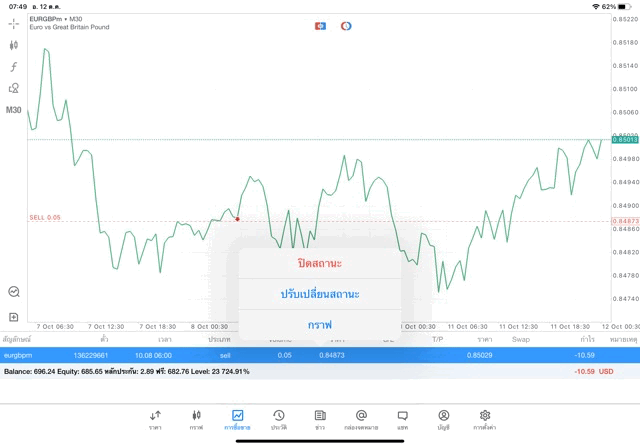Tap the chart zoom magnifier icon
This screenshot has height=447, width=640.
click(x=14, y=291)
